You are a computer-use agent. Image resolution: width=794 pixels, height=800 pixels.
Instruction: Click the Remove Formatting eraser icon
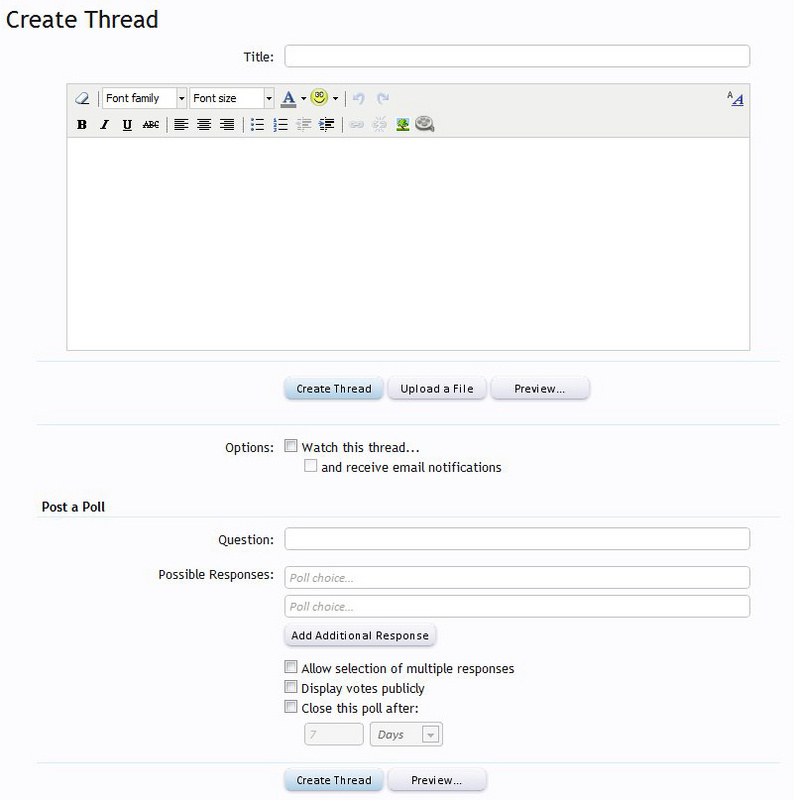click(x=82, y=98)
